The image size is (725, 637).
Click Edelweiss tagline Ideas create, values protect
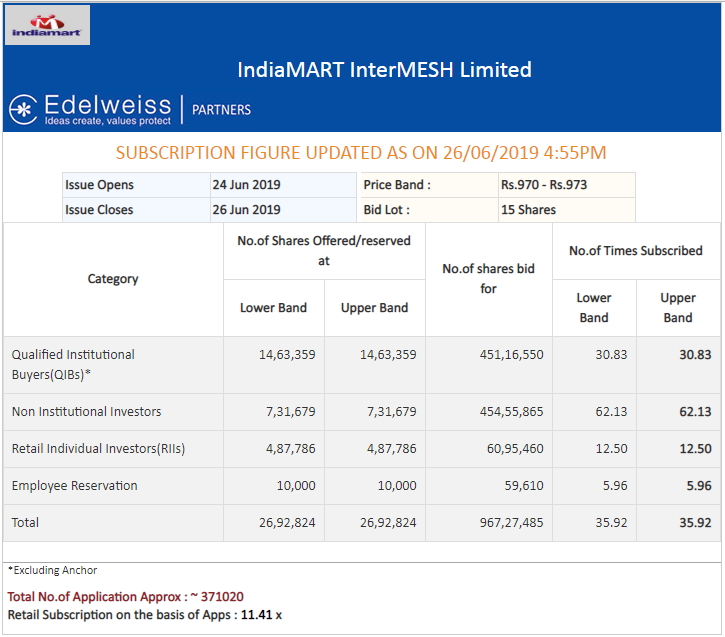[x=108, y=121]
